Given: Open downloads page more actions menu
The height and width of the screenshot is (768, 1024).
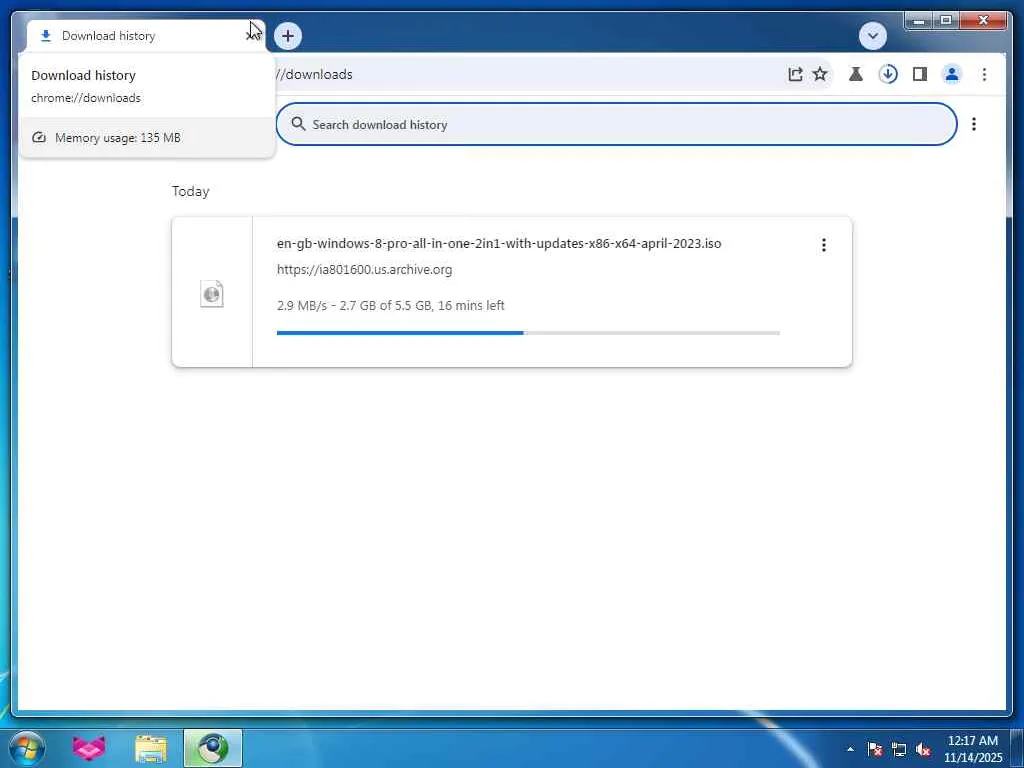Looking at the screenshot, I should point(974,124).
